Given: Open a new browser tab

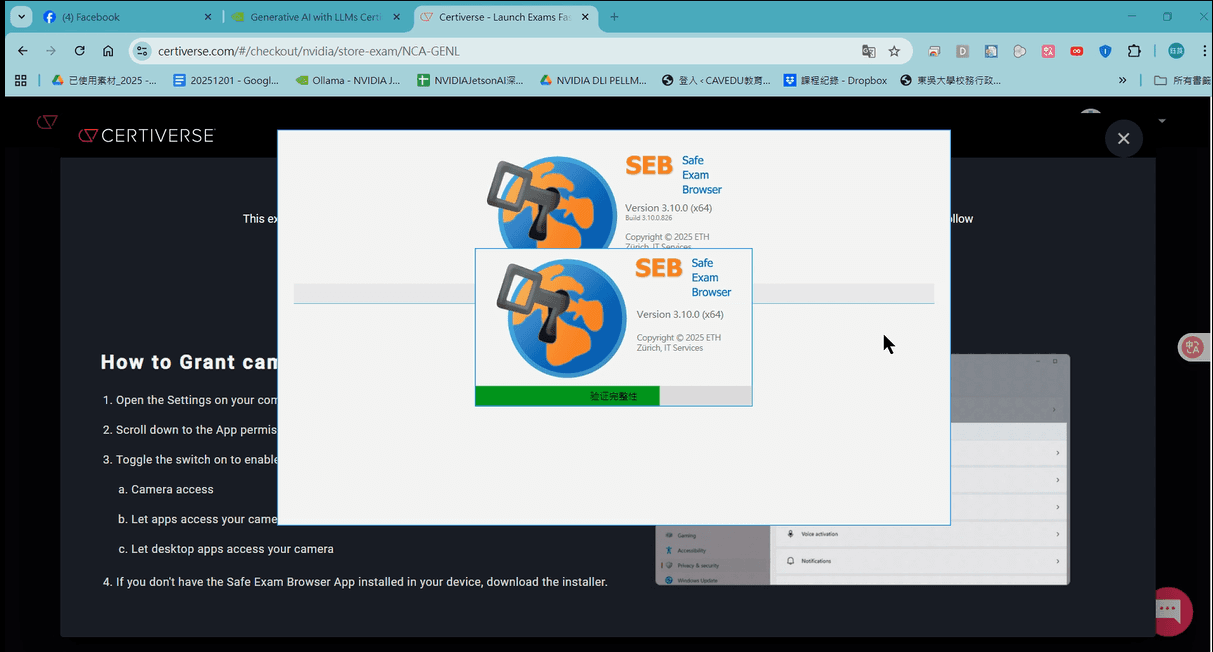Looking at the screenshot, I should coord(614,17).
